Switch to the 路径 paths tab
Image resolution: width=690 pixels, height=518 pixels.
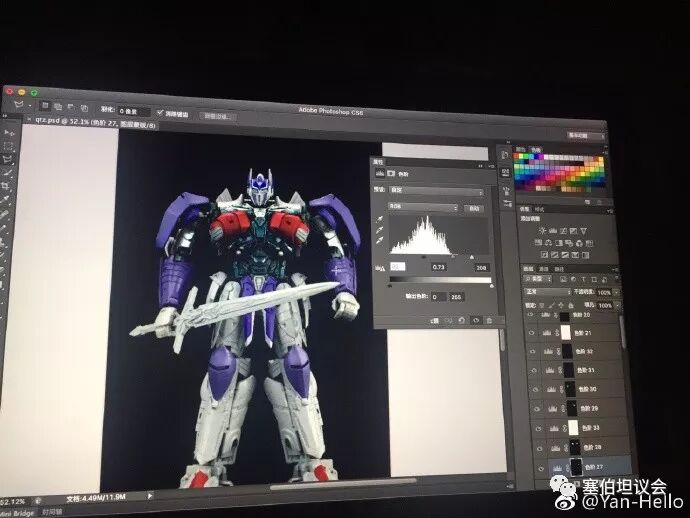click(x=559, y=268)
